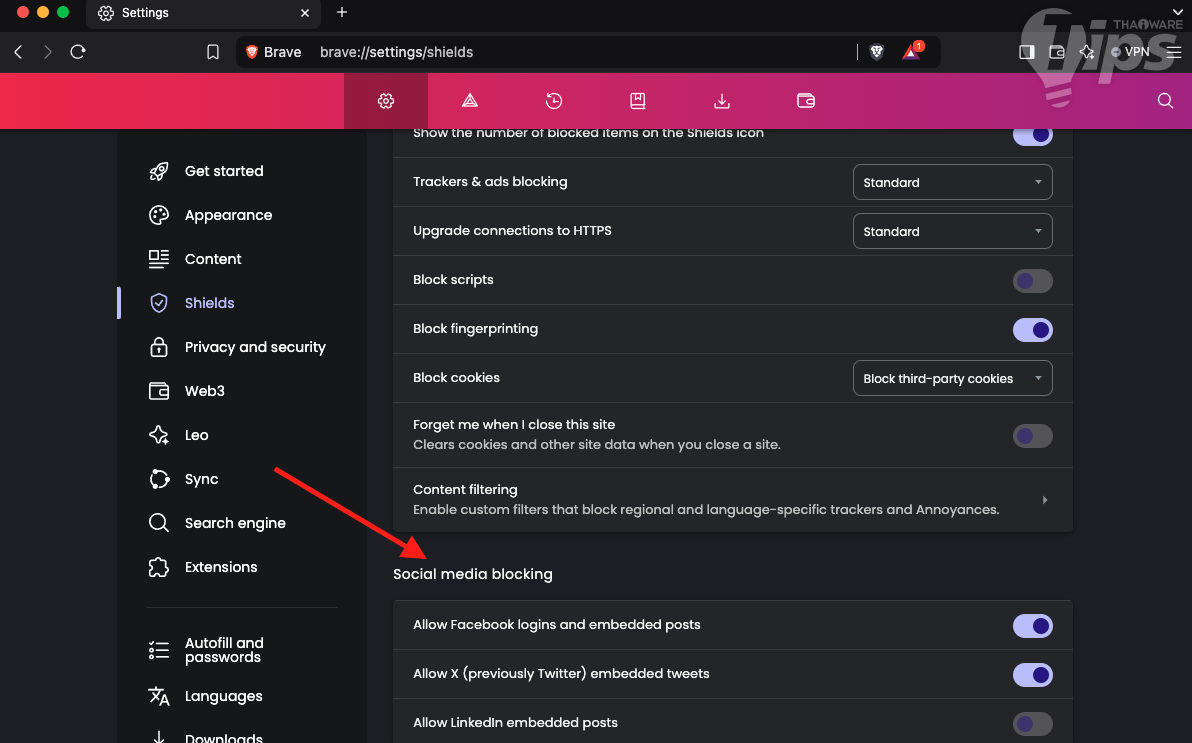Open Trackers & ads blocking dropdown
The image size is (1192, 743).
(953, 182)
